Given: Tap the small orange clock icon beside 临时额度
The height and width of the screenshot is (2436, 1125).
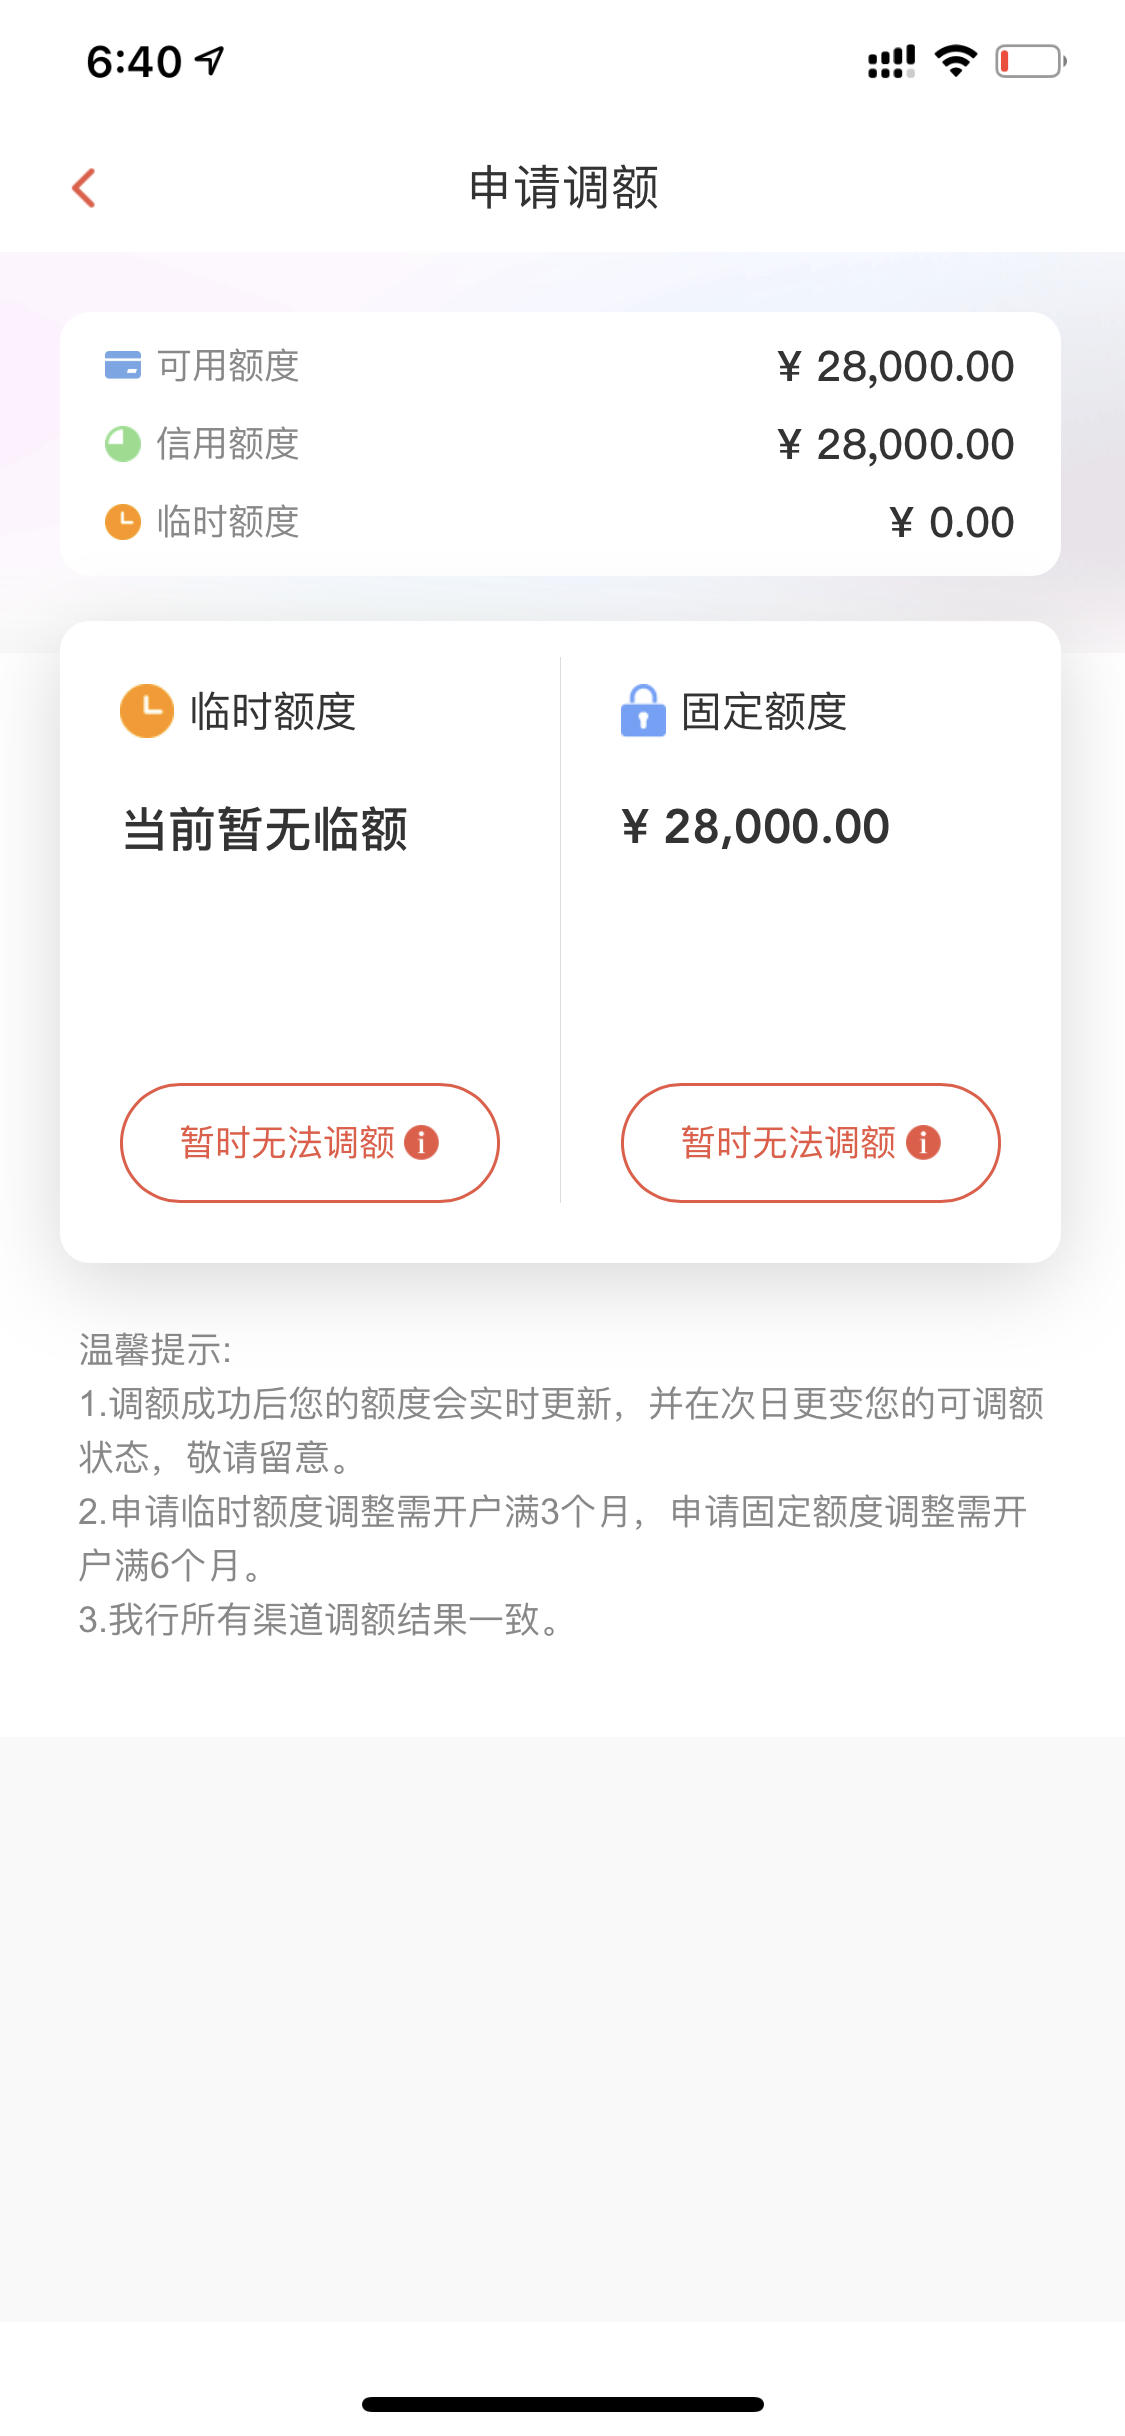Looking at the screenshot, I should (x=123, y=521).
